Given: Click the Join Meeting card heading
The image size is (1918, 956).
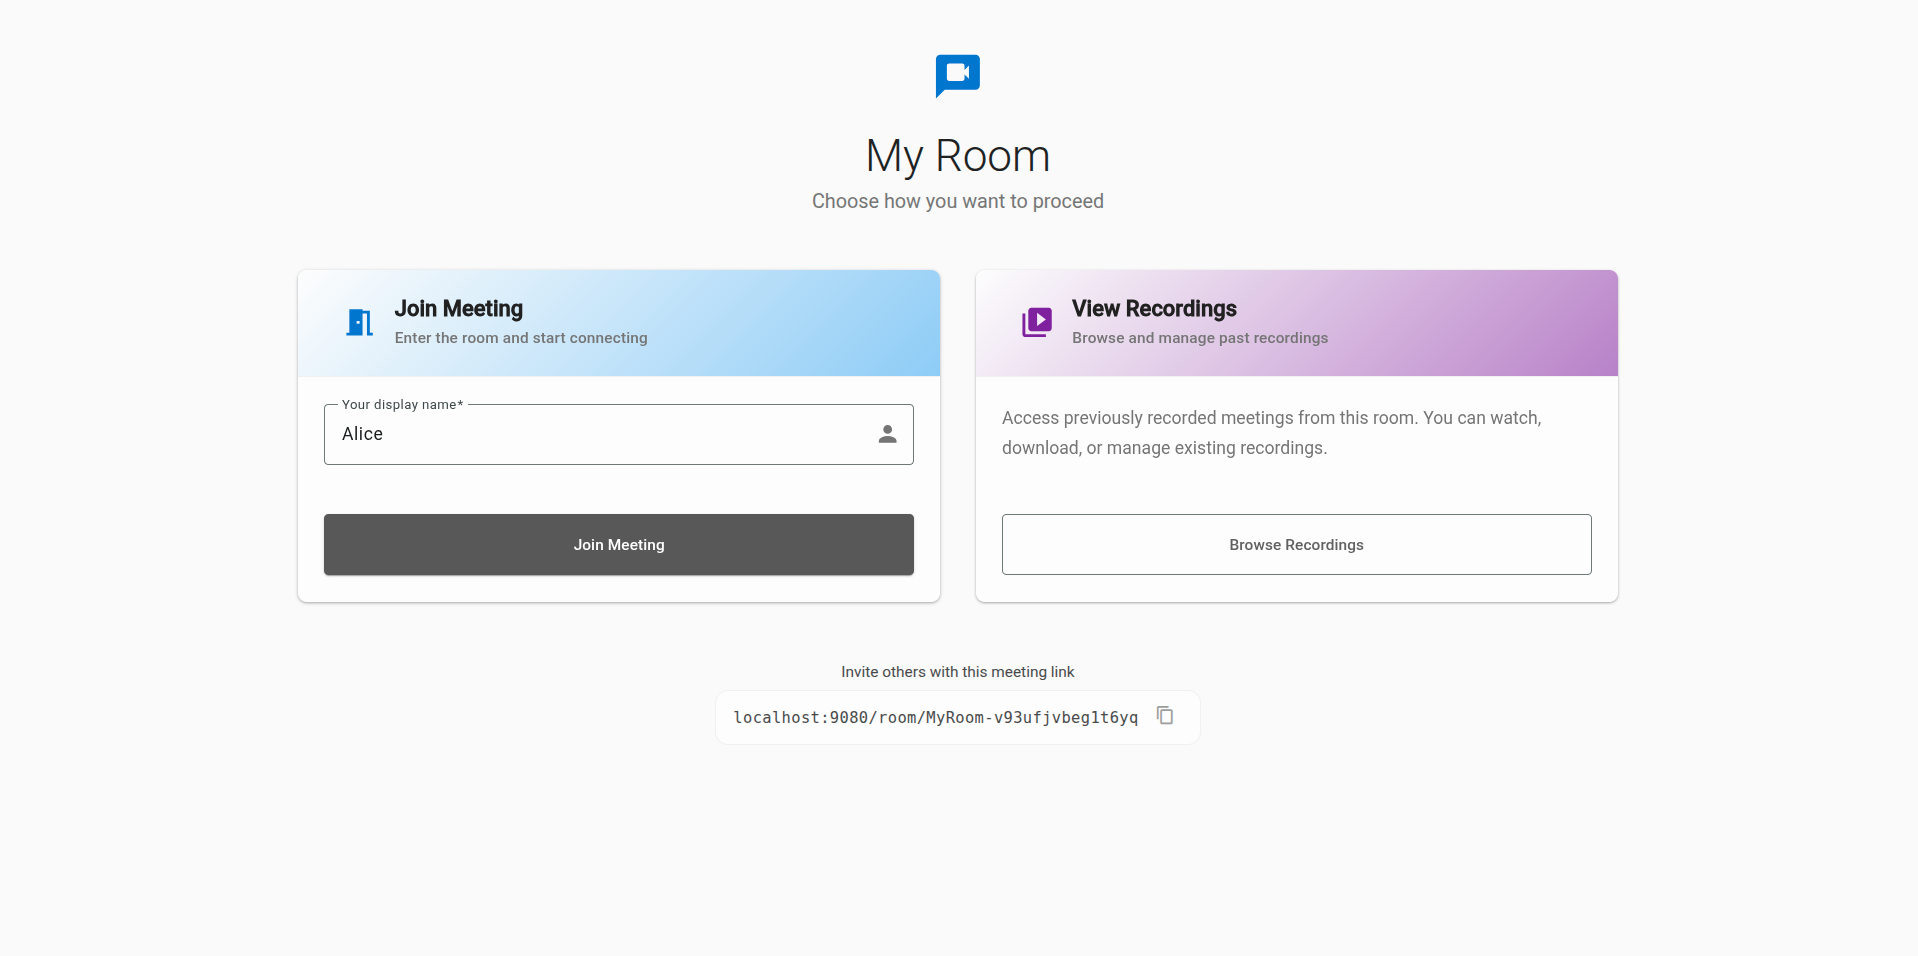Looking at the screenshot, I should pyautogui.click(x=458, y=309).
